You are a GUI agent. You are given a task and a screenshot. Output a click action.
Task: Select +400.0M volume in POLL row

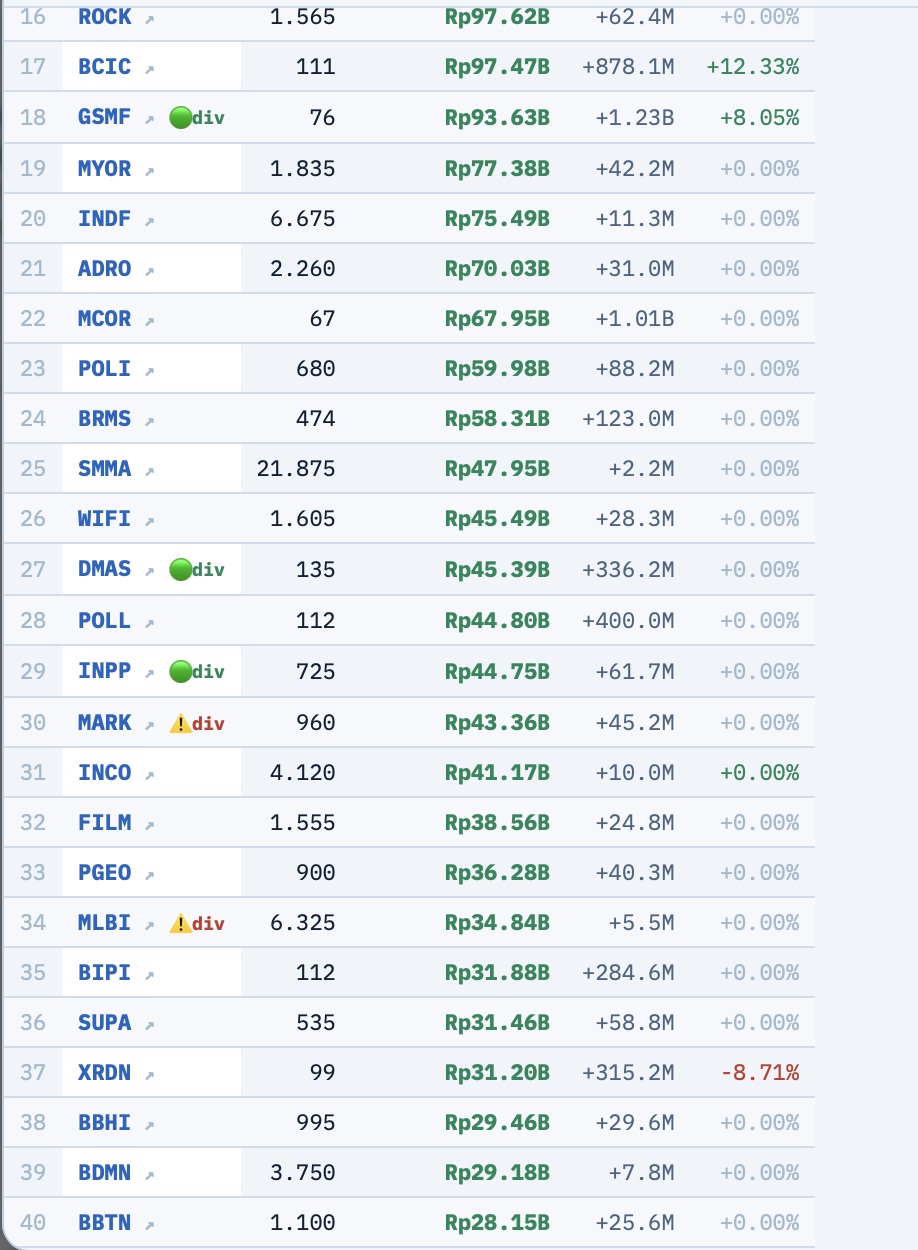click(628, 620)
